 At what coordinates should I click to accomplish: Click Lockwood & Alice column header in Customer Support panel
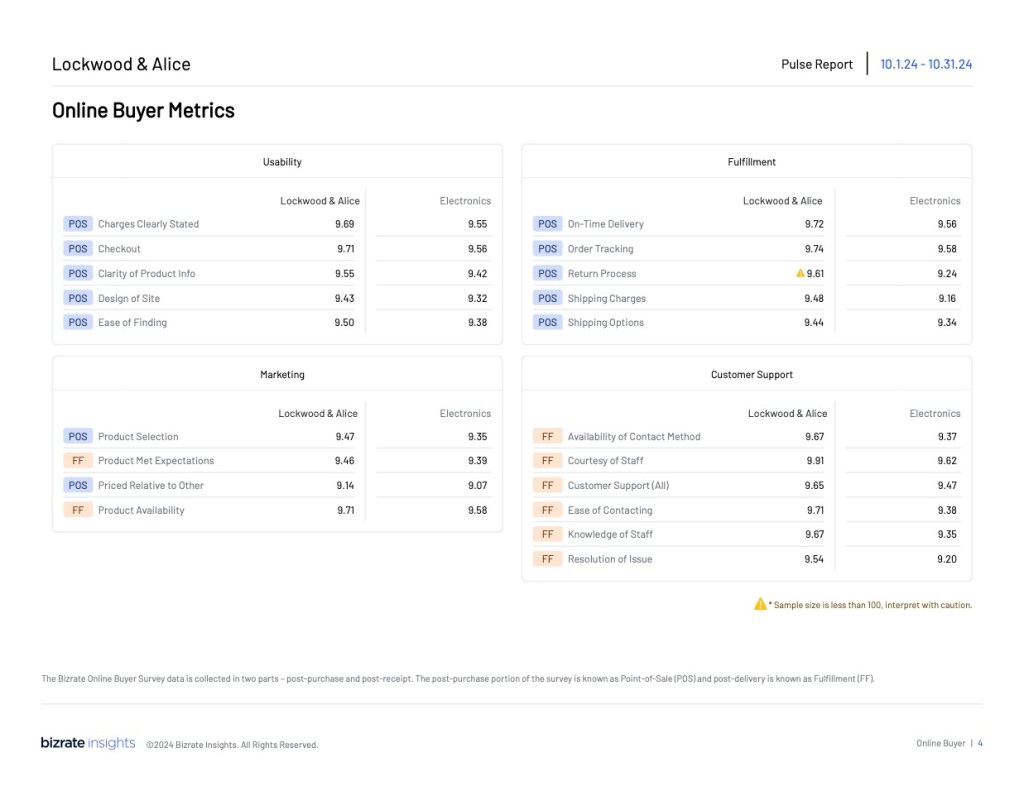coord(788,413)
